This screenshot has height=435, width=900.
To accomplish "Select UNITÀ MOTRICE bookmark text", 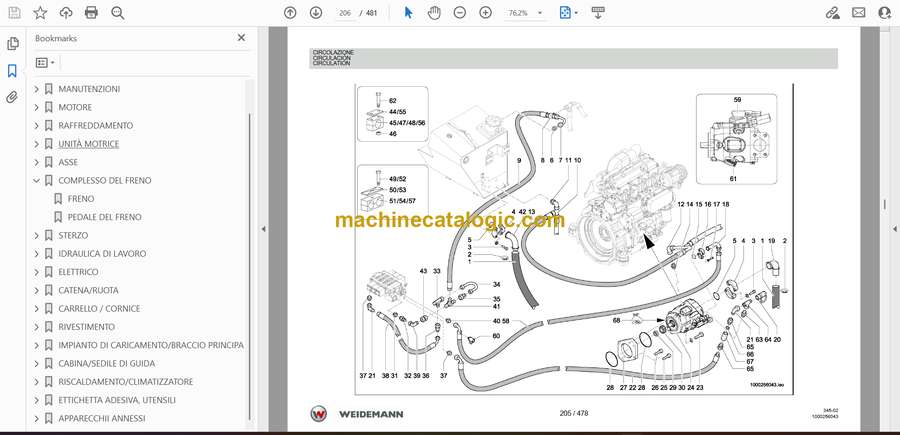I will 88,144.
